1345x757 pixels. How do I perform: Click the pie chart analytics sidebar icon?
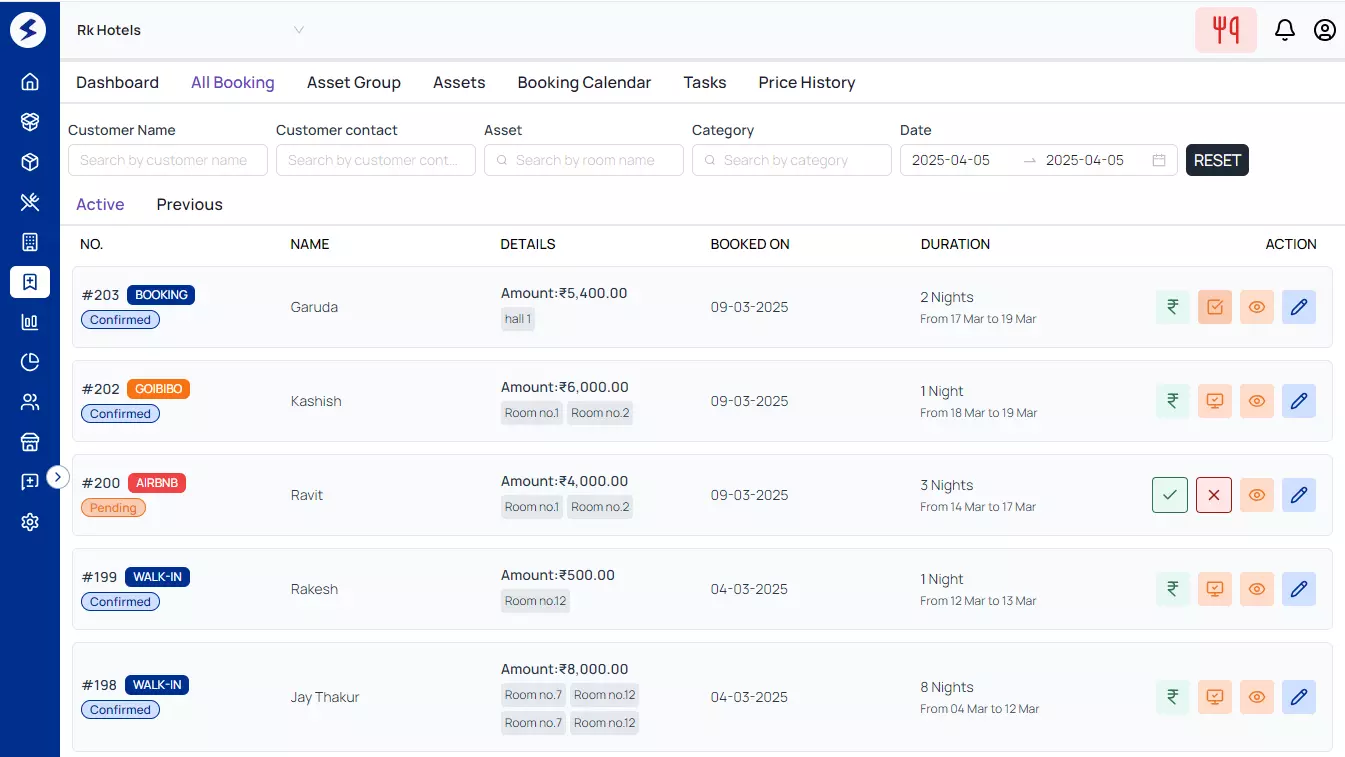29,361
